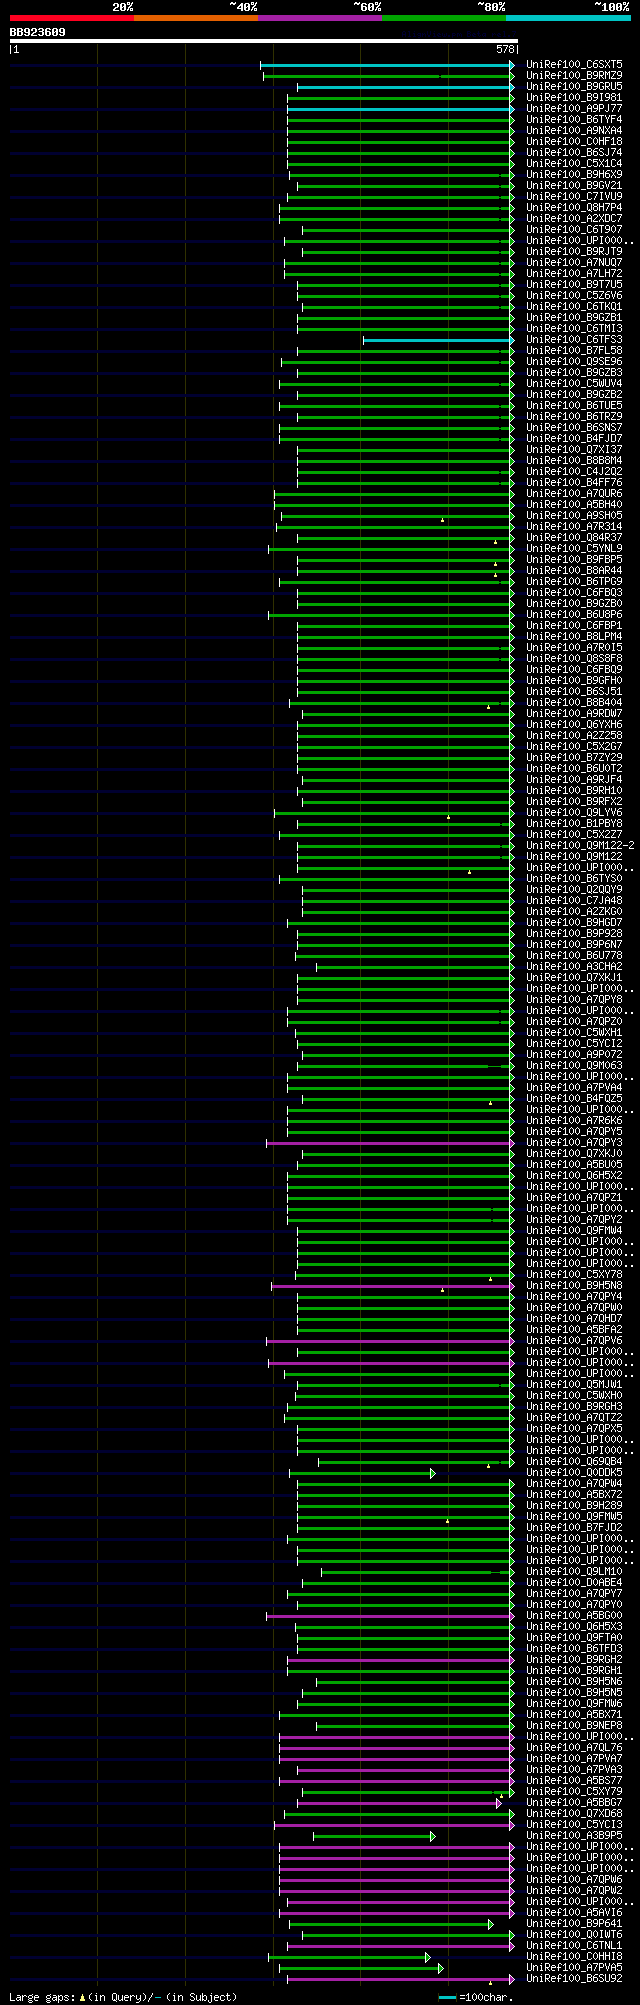Viewport: 640px width, 2005px height.
Task: Select hit label UniRef100_C6TMI3
Action: coord(574,329)
